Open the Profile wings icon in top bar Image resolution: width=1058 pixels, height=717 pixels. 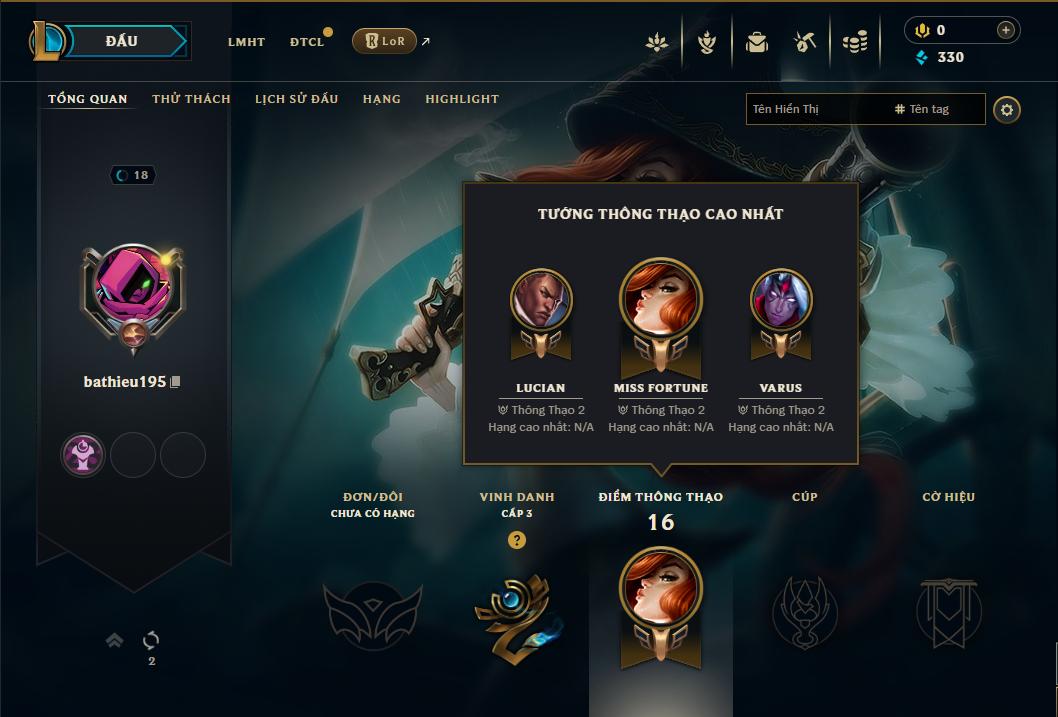706,42
